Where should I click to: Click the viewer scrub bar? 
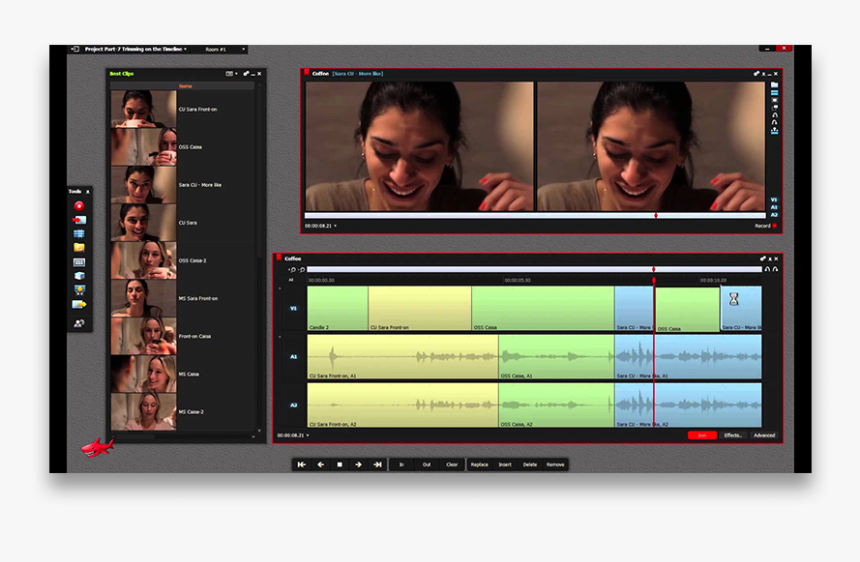[535, 215]
